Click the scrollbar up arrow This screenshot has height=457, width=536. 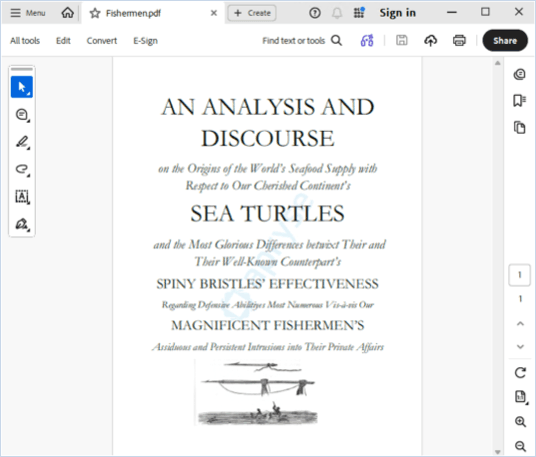(x=498, y=63)
